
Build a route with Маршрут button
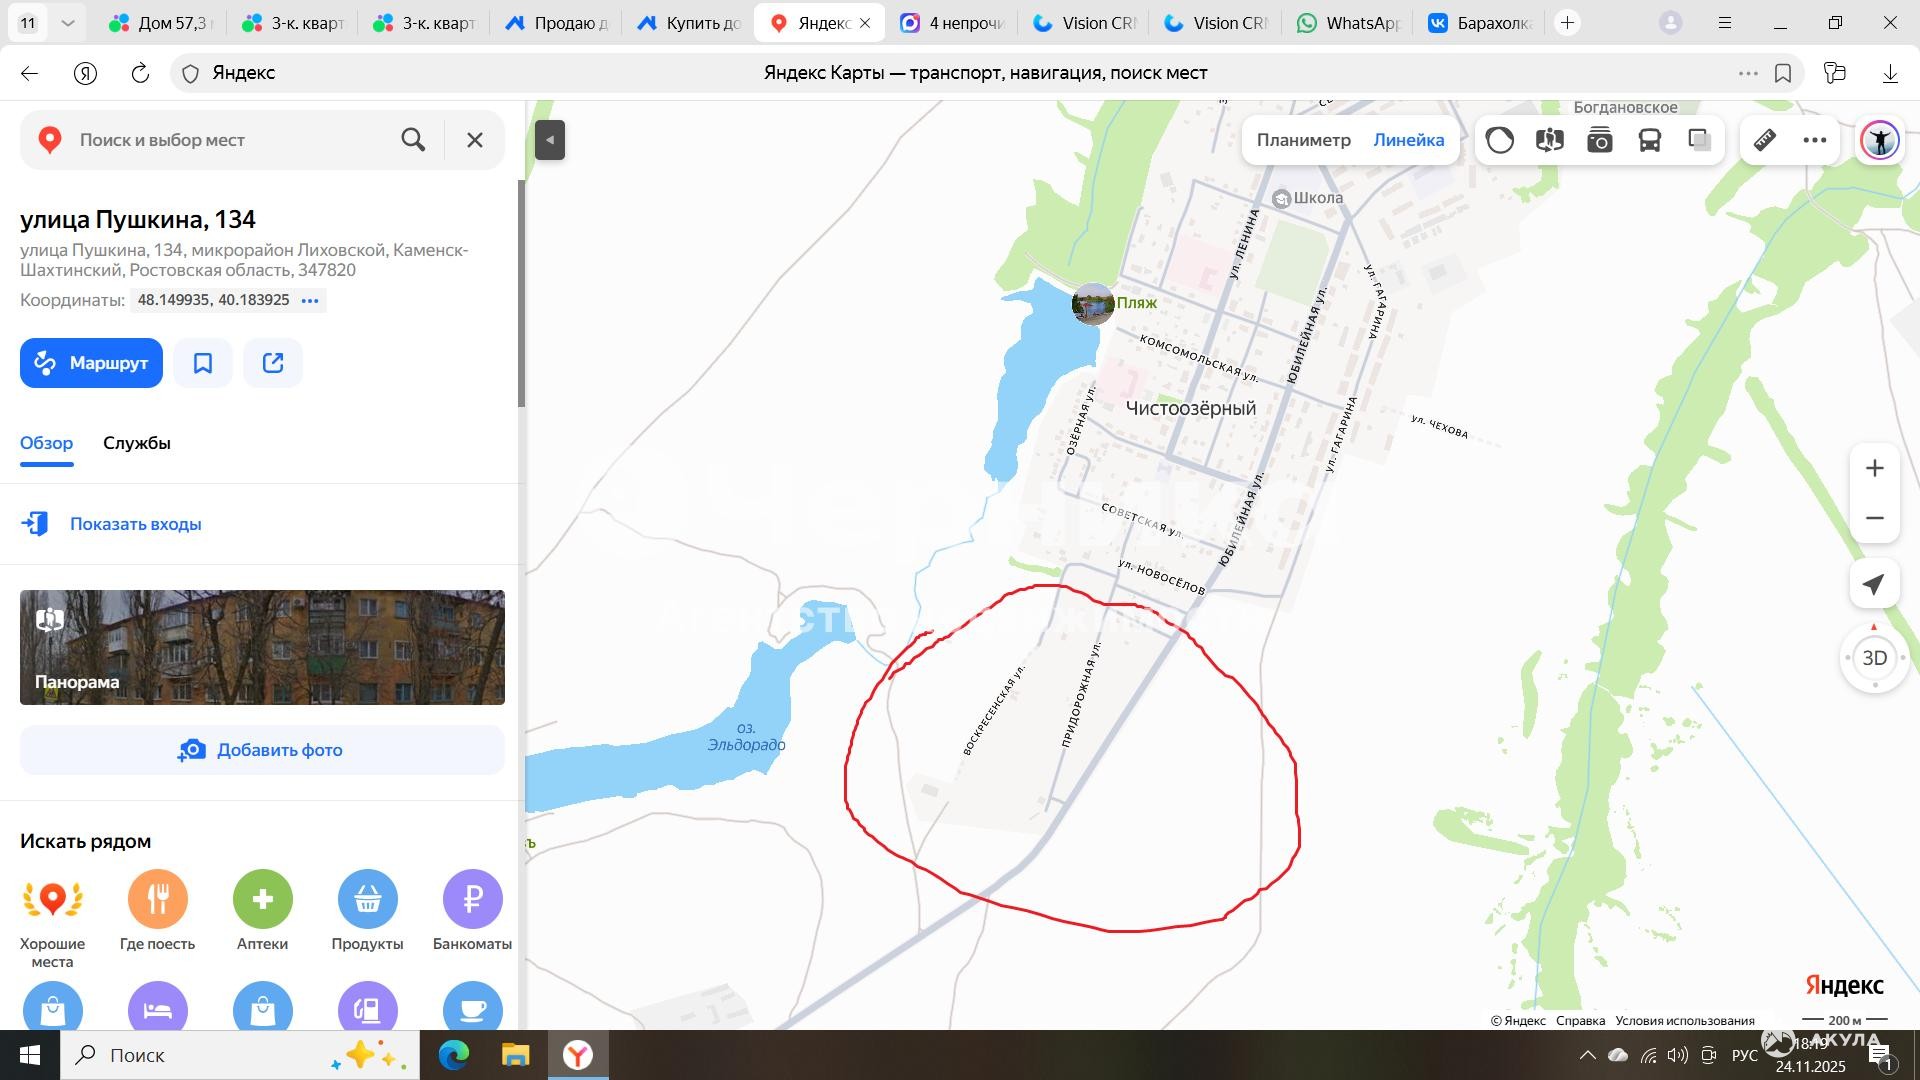tap(91, 363)
